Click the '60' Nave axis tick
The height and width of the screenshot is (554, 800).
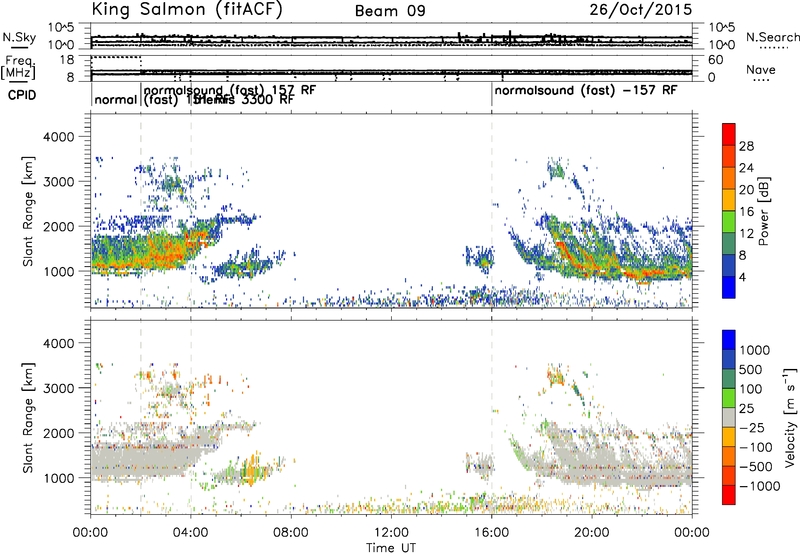[x=715, y=60]
